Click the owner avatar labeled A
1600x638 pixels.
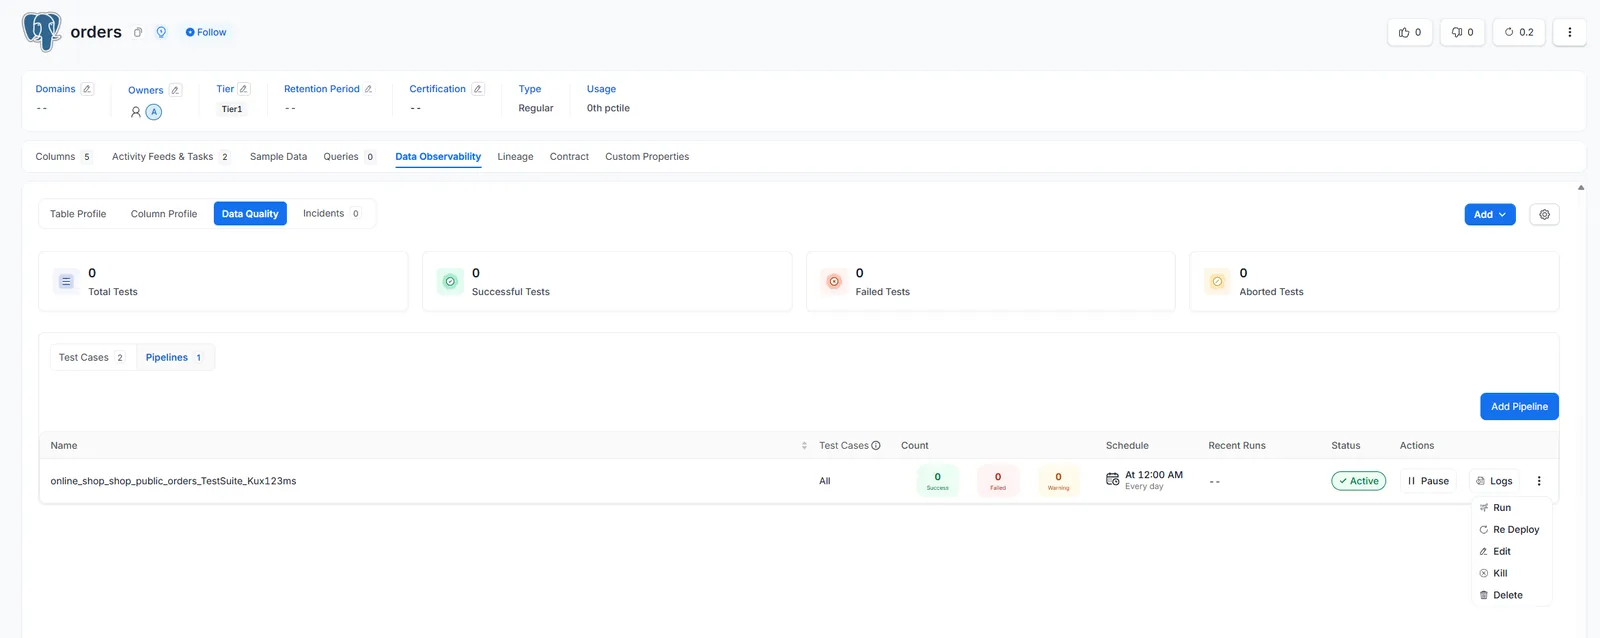click(x=154, y=112)
